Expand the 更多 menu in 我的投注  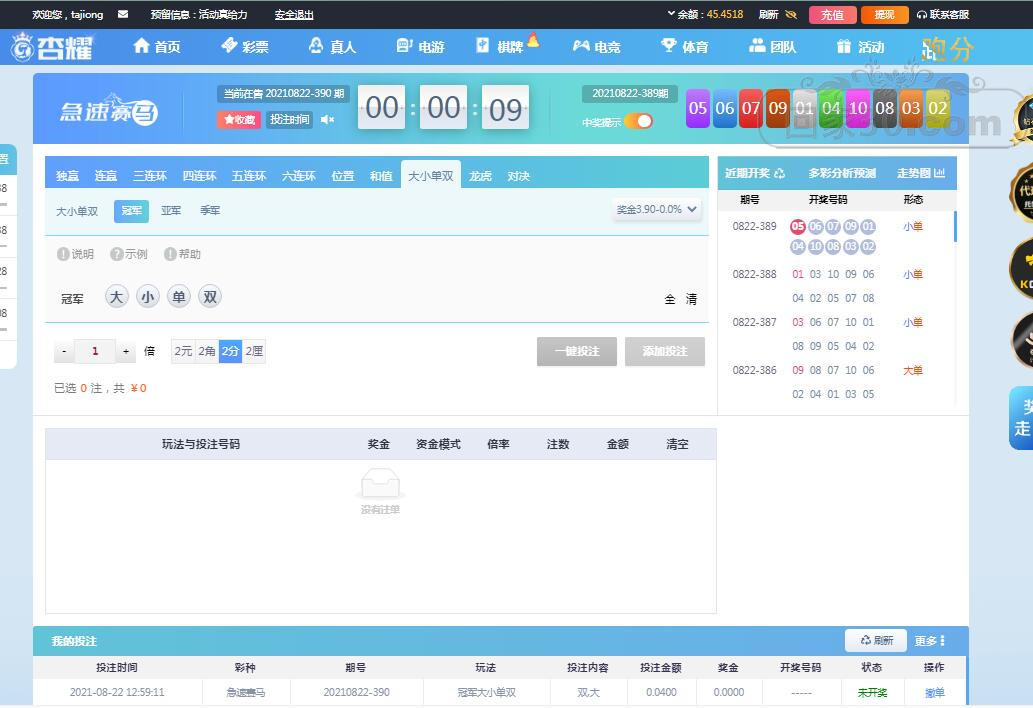click(929, 641)
